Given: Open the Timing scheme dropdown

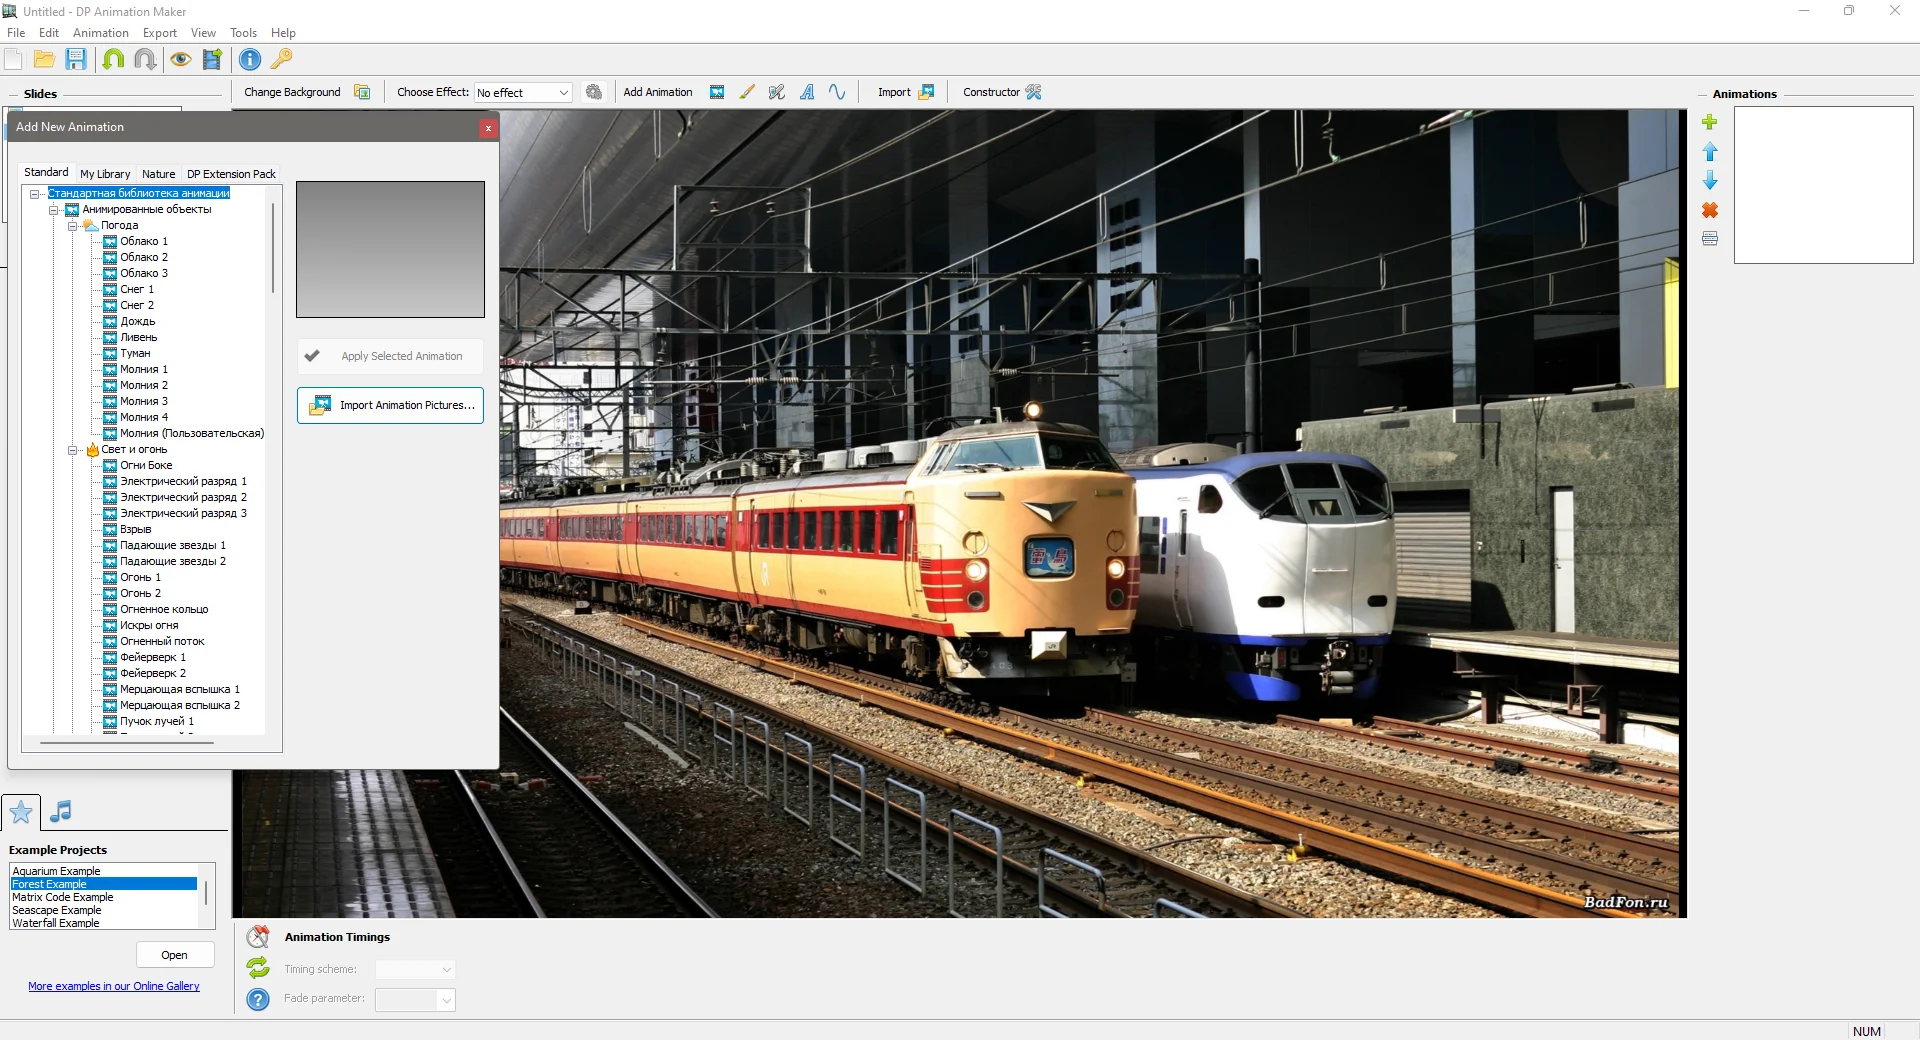Looking at the screenshot, I should (415, 969).
